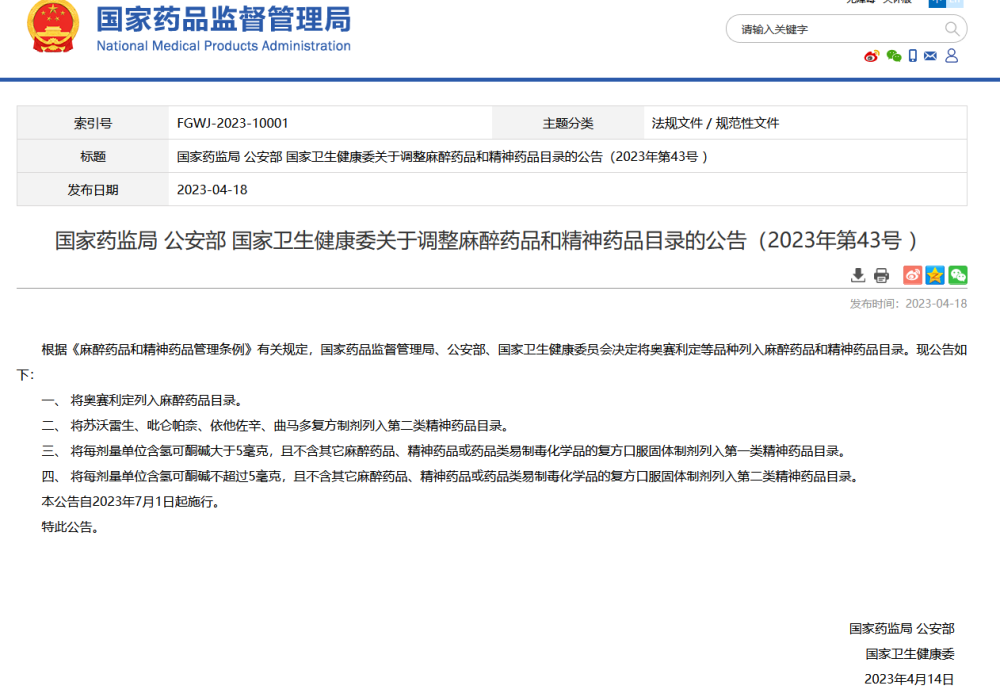Viewport: 1000px width, 697px height.
Task: Click the 2023-04-18 date in the 发布日期 row
Action: tap(212, 190)
